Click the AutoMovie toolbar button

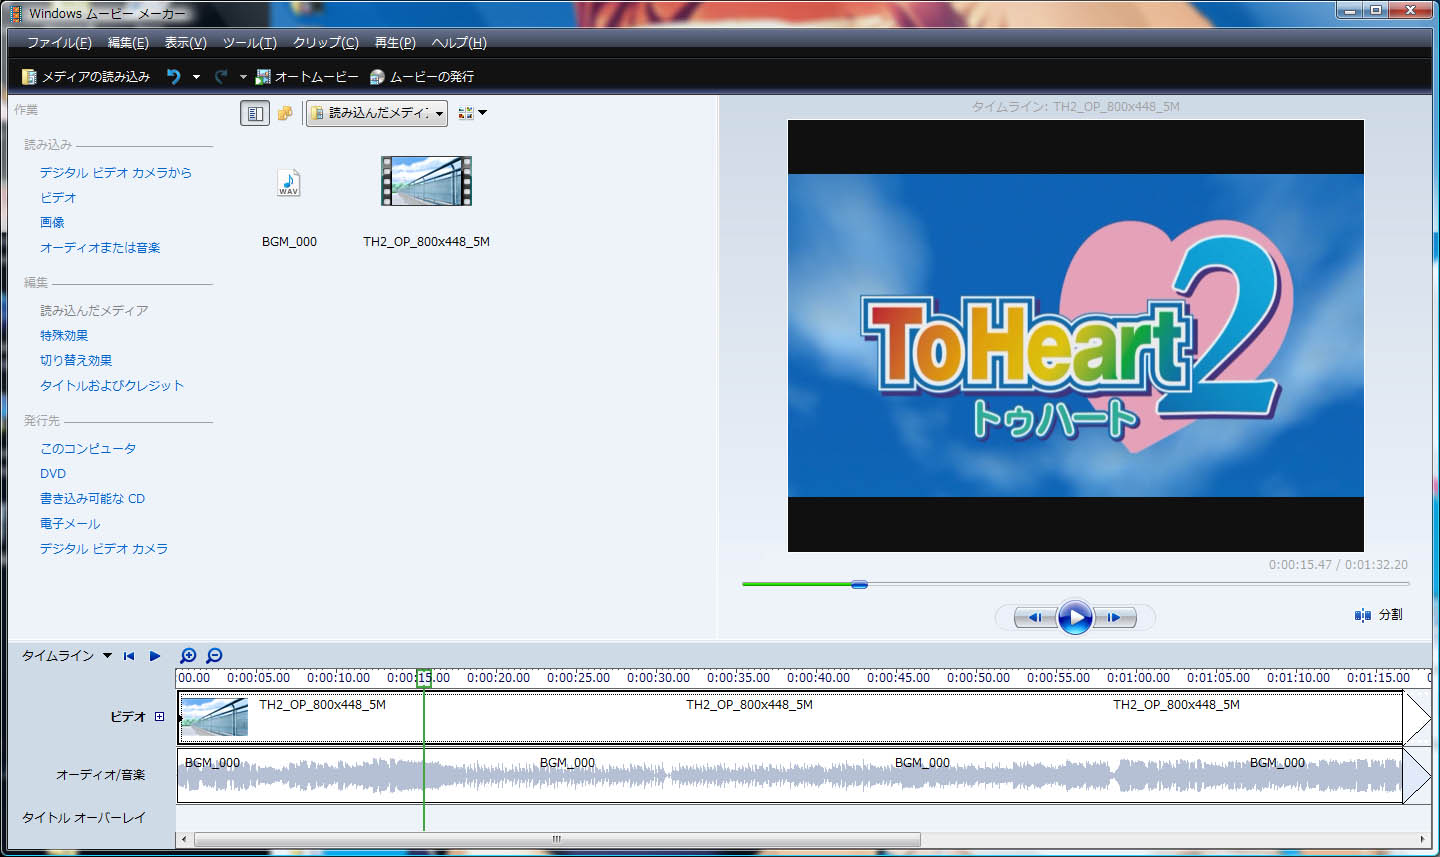307,76
